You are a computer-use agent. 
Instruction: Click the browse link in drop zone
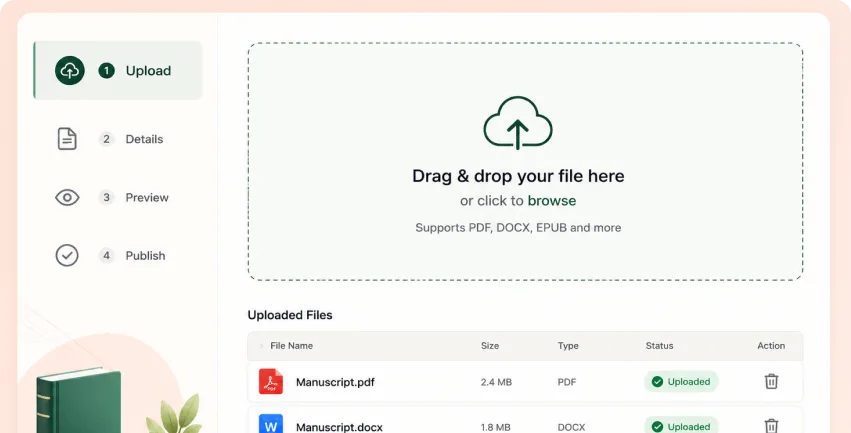[551, 201]
